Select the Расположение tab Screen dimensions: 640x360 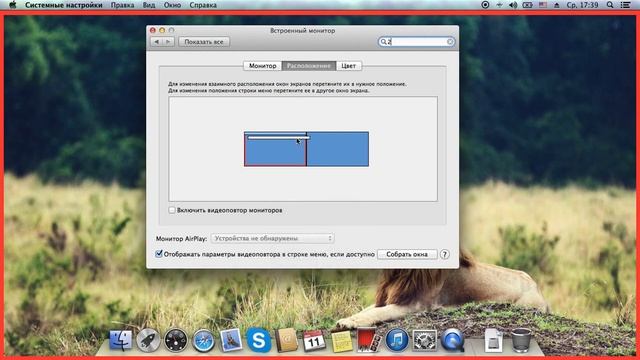click(x=309, y=66)
